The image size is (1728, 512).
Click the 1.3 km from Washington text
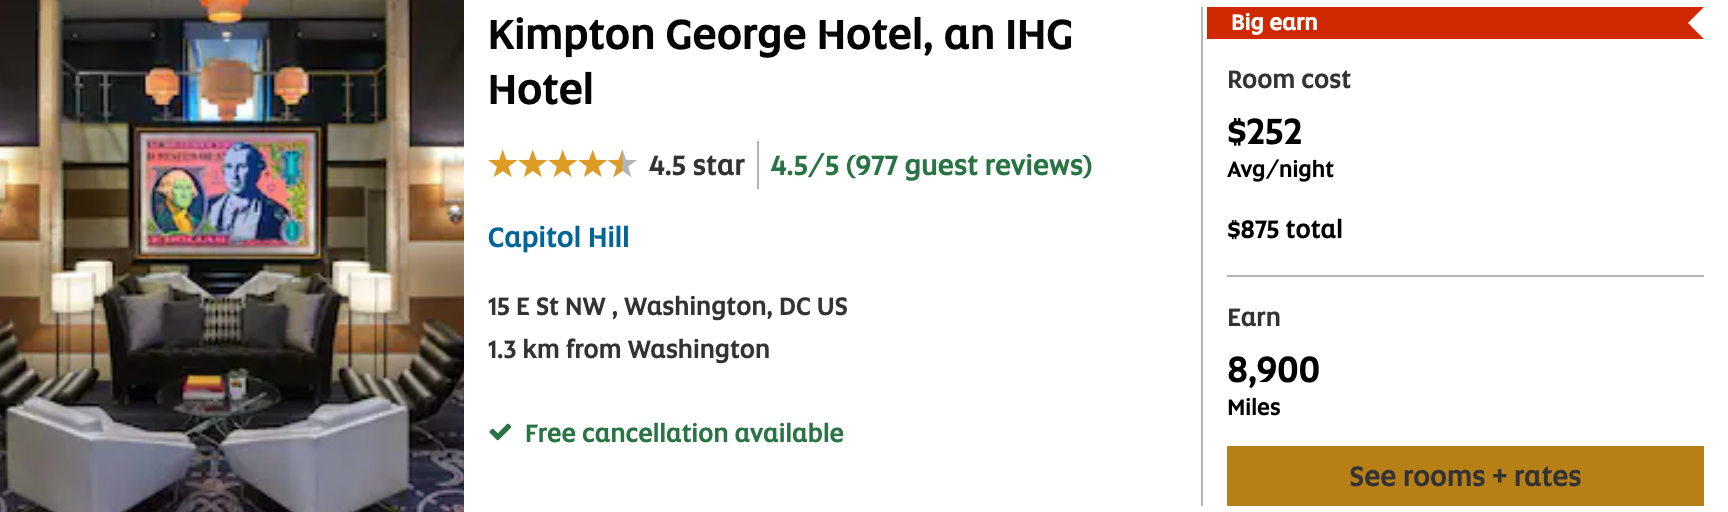pos(628,349)
